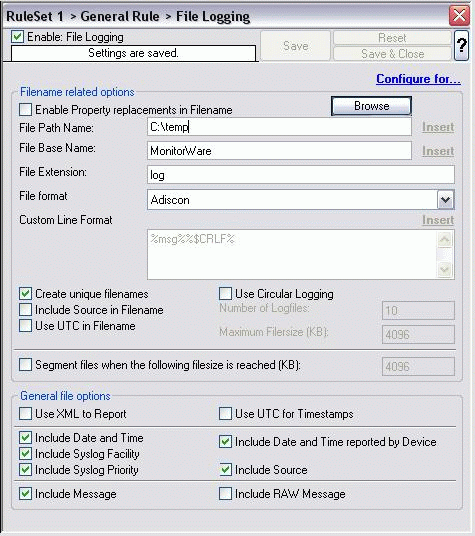The height and width of the screenshot is (536, 475).
Task: Click the question mark help icon
Action: (461, 45)
